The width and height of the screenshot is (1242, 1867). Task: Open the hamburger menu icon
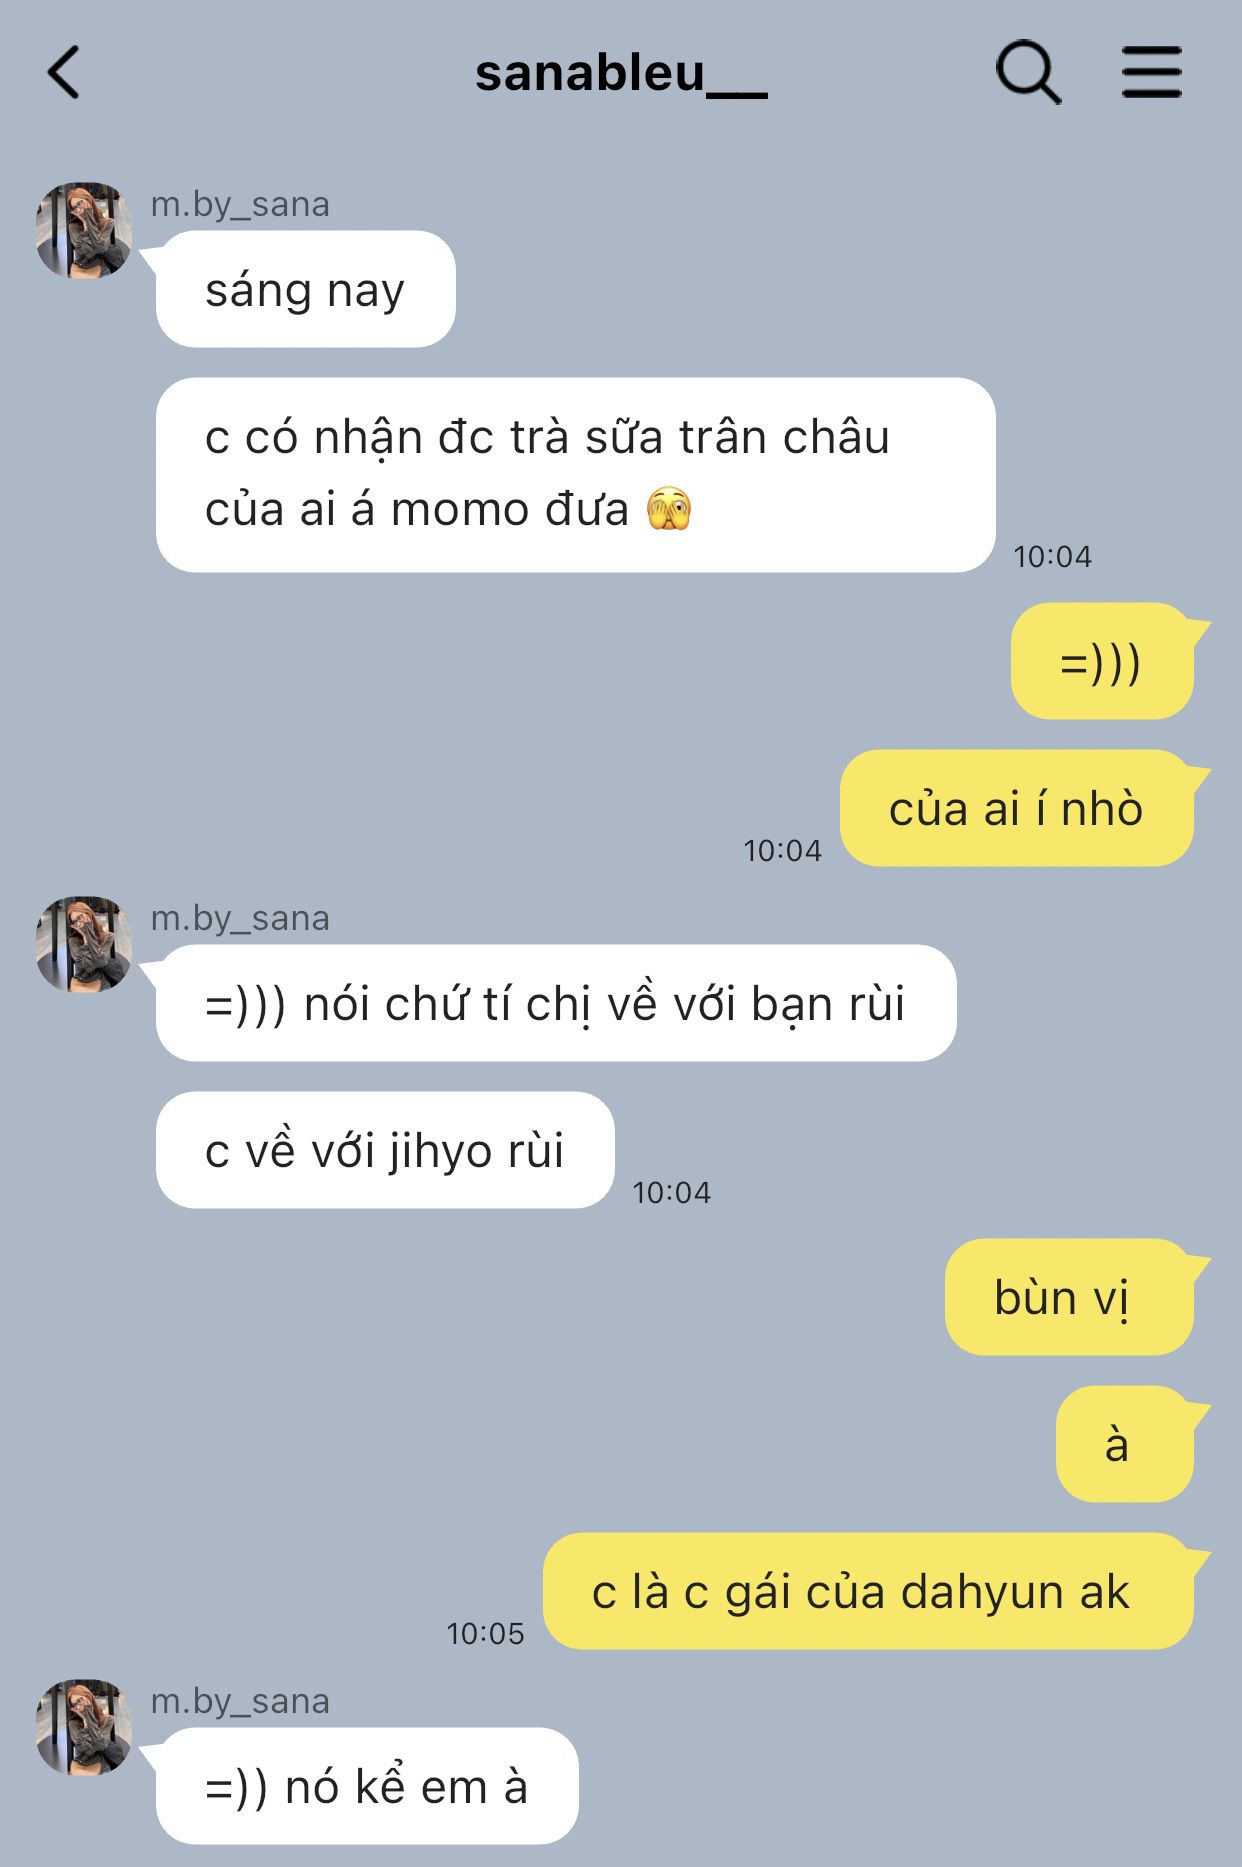(1151, 72)
